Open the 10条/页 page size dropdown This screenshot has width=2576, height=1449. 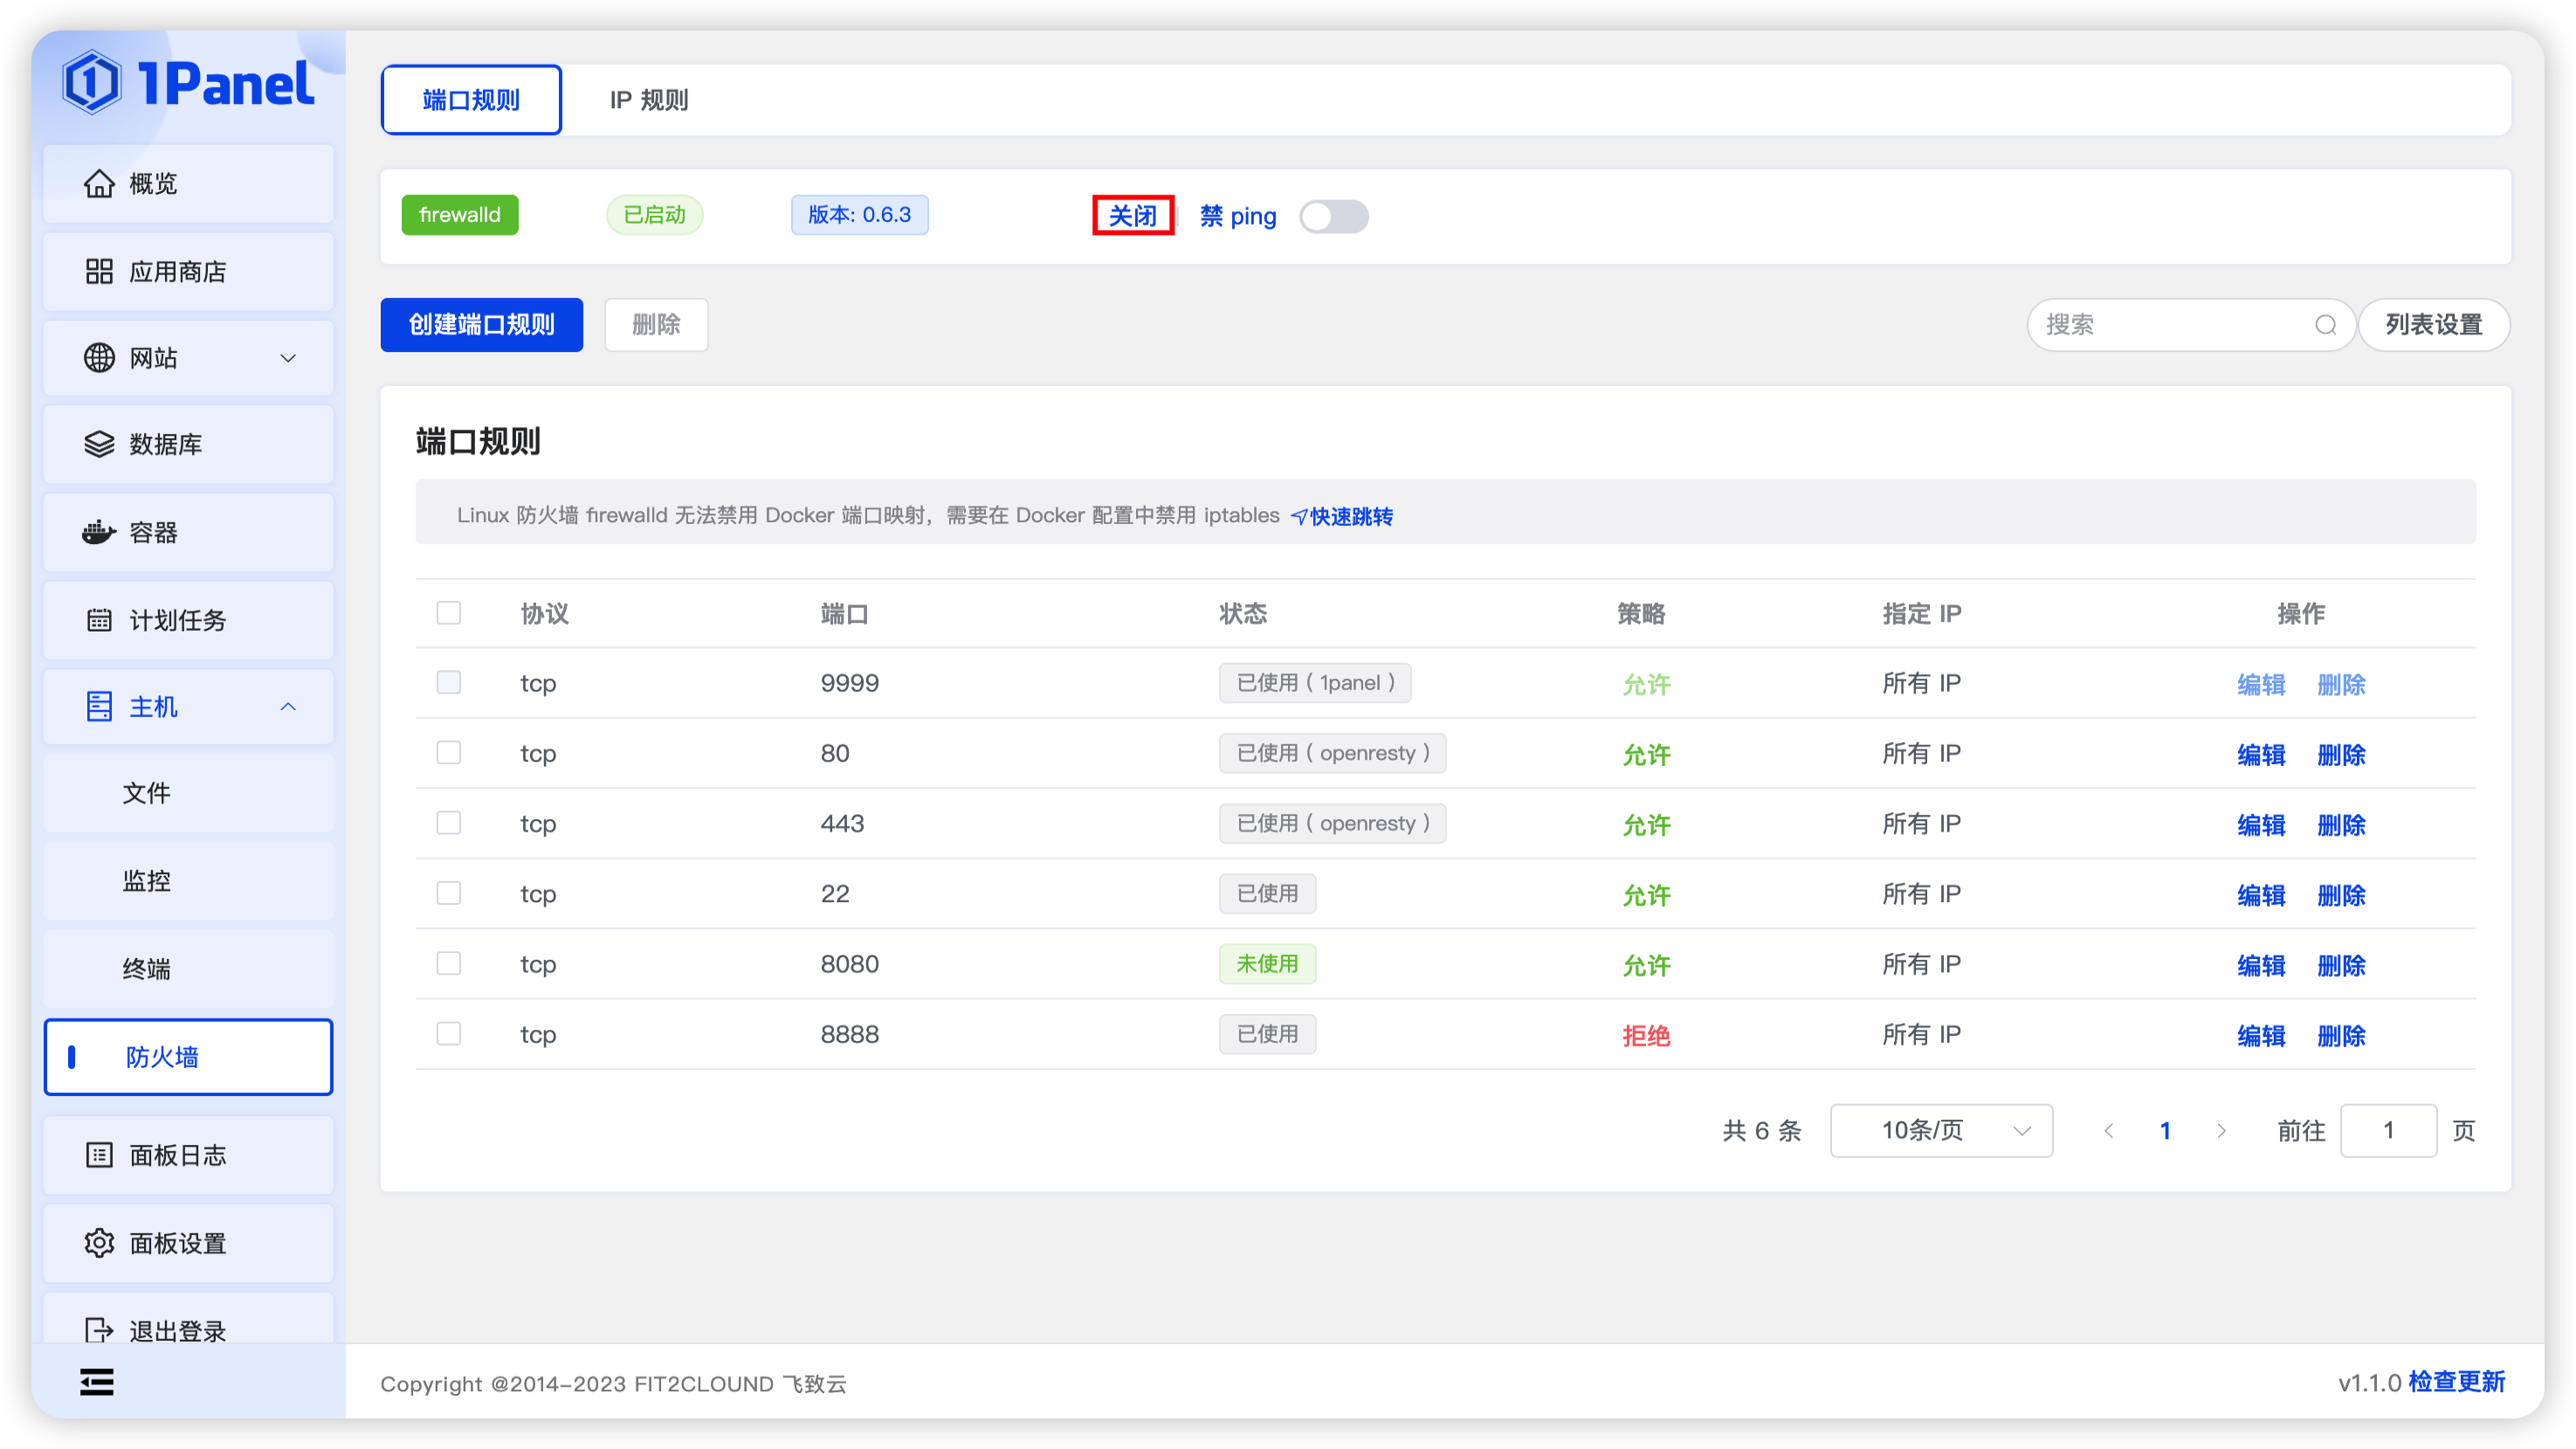(1940, 1131)
